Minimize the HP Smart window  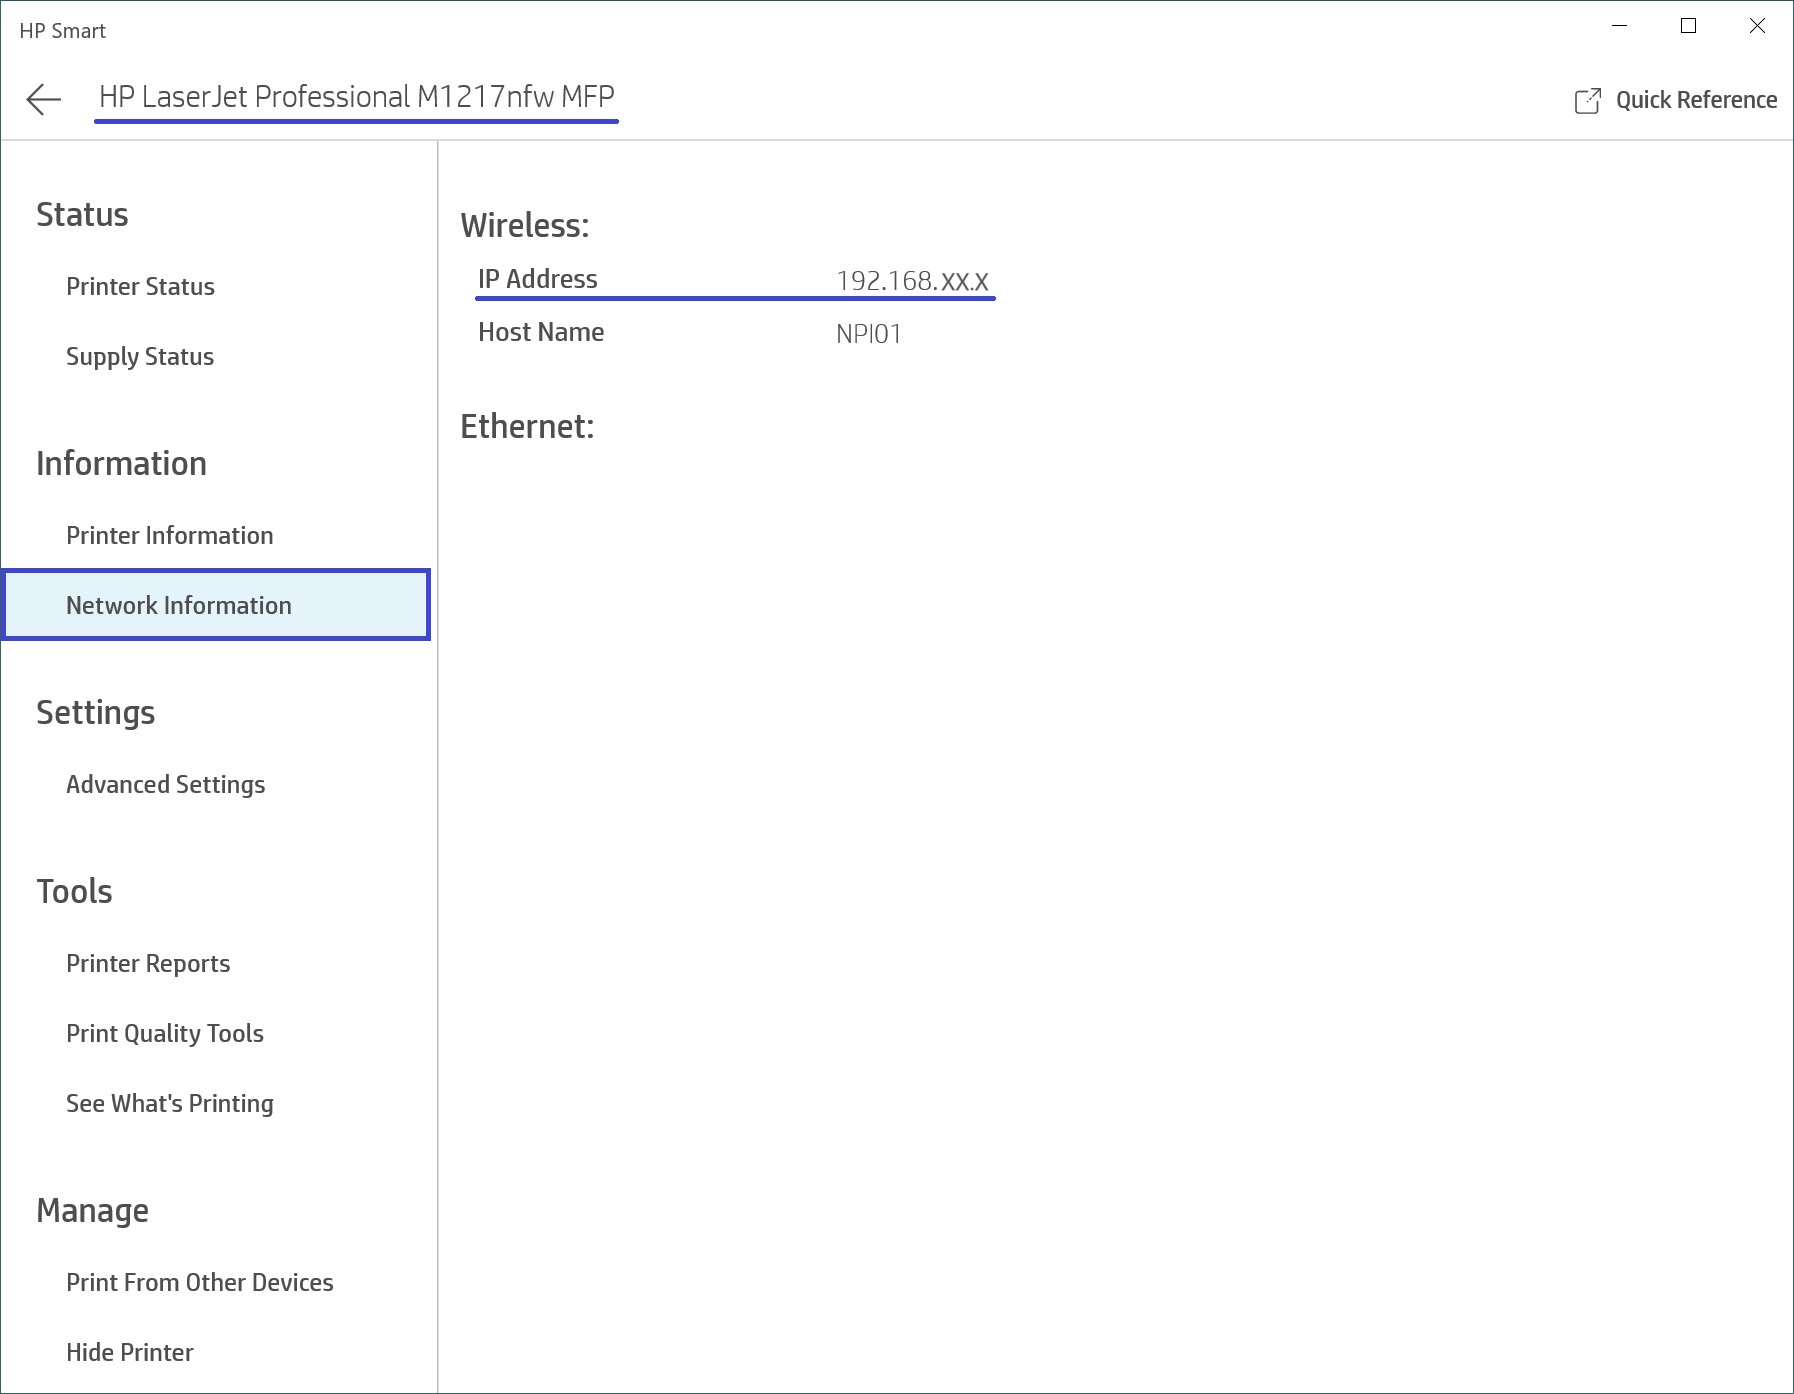1620,27
